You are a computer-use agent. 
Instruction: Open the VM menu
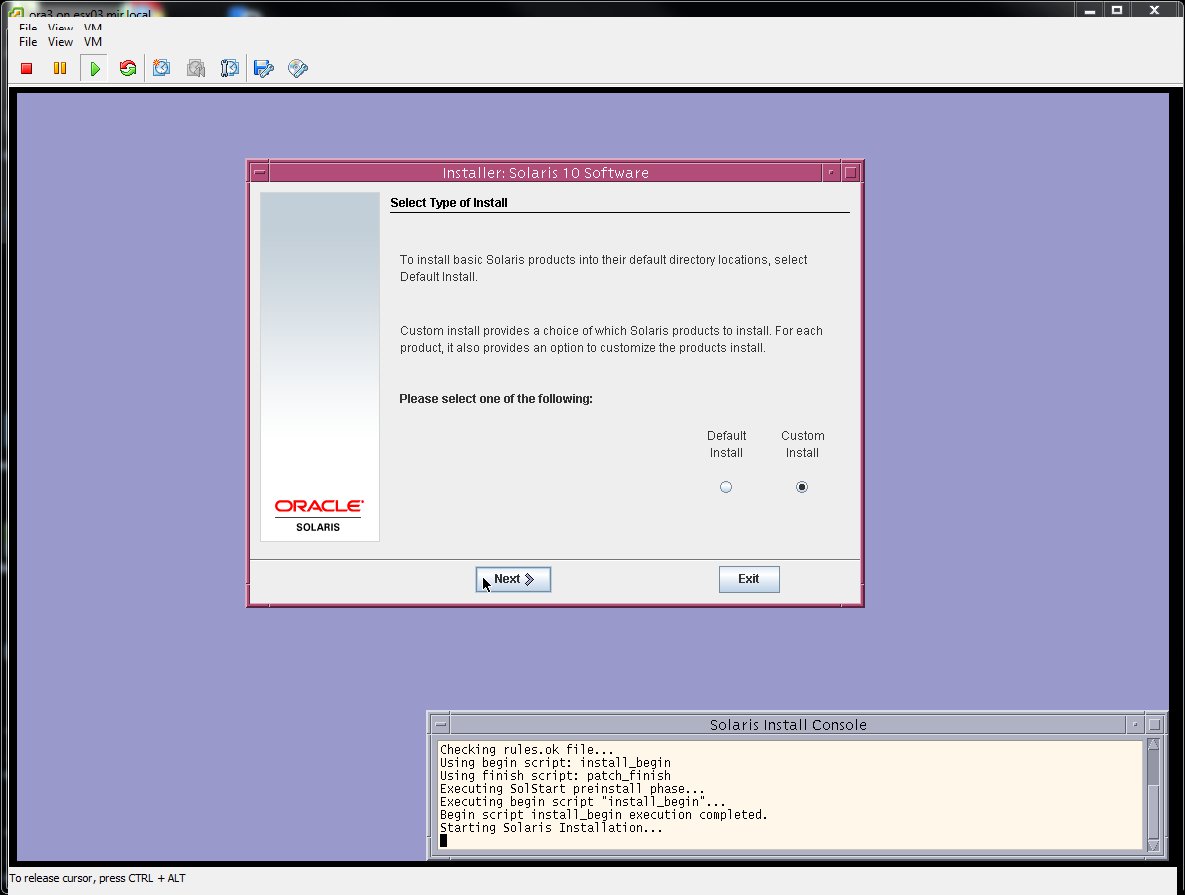(93, 42)
